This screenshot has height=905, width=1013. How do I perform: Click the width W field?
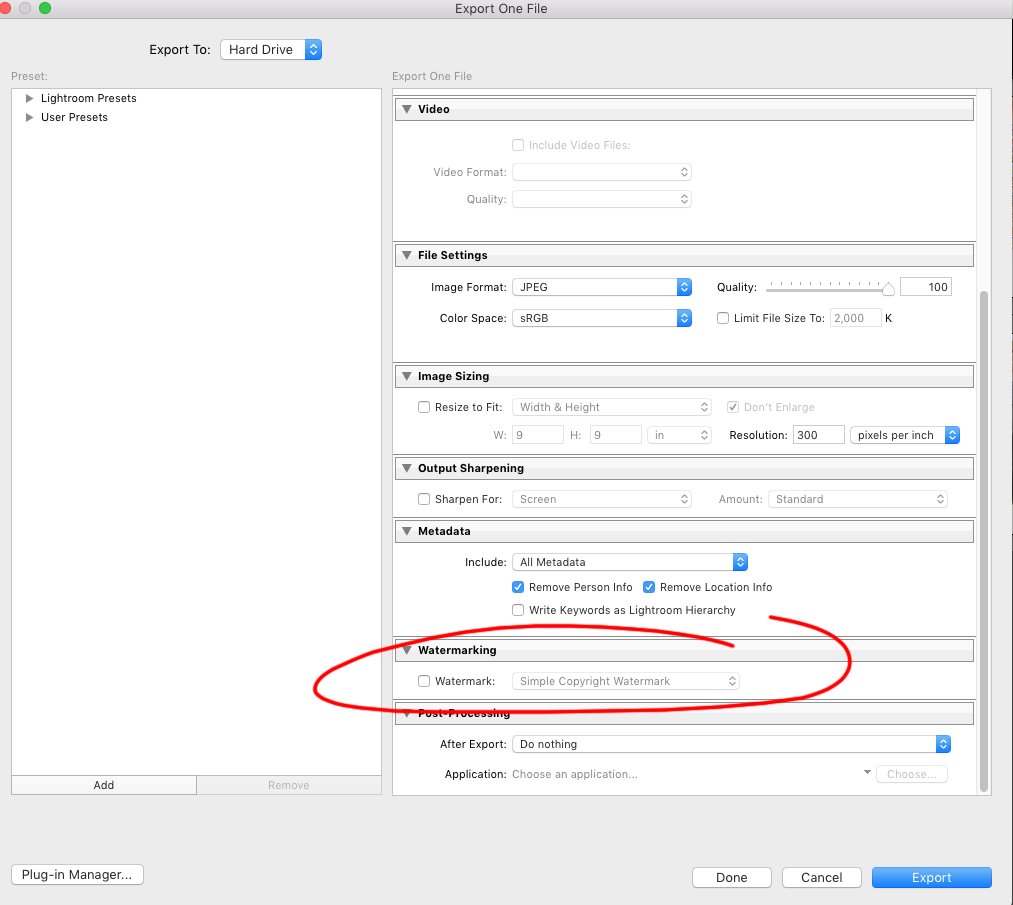[x=538, y=435]
